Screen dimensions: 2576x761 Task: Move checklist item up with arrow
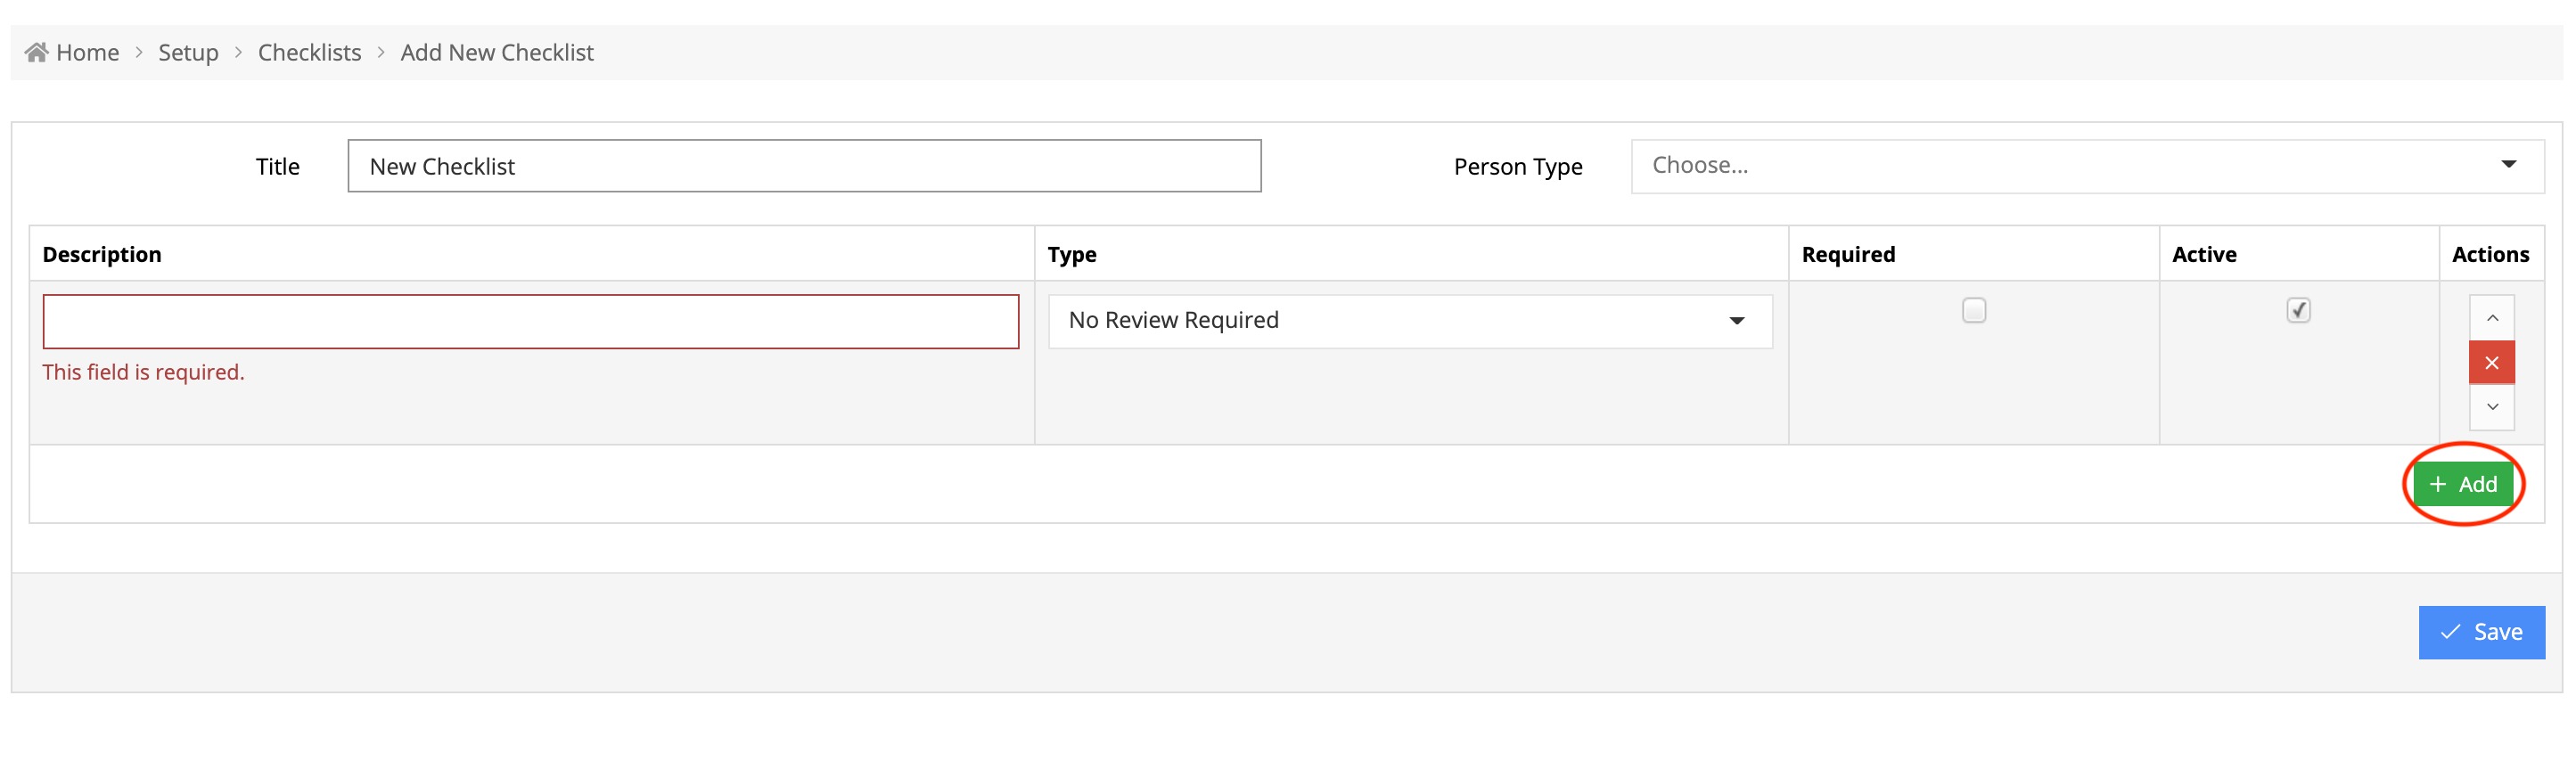point(2491,318)
